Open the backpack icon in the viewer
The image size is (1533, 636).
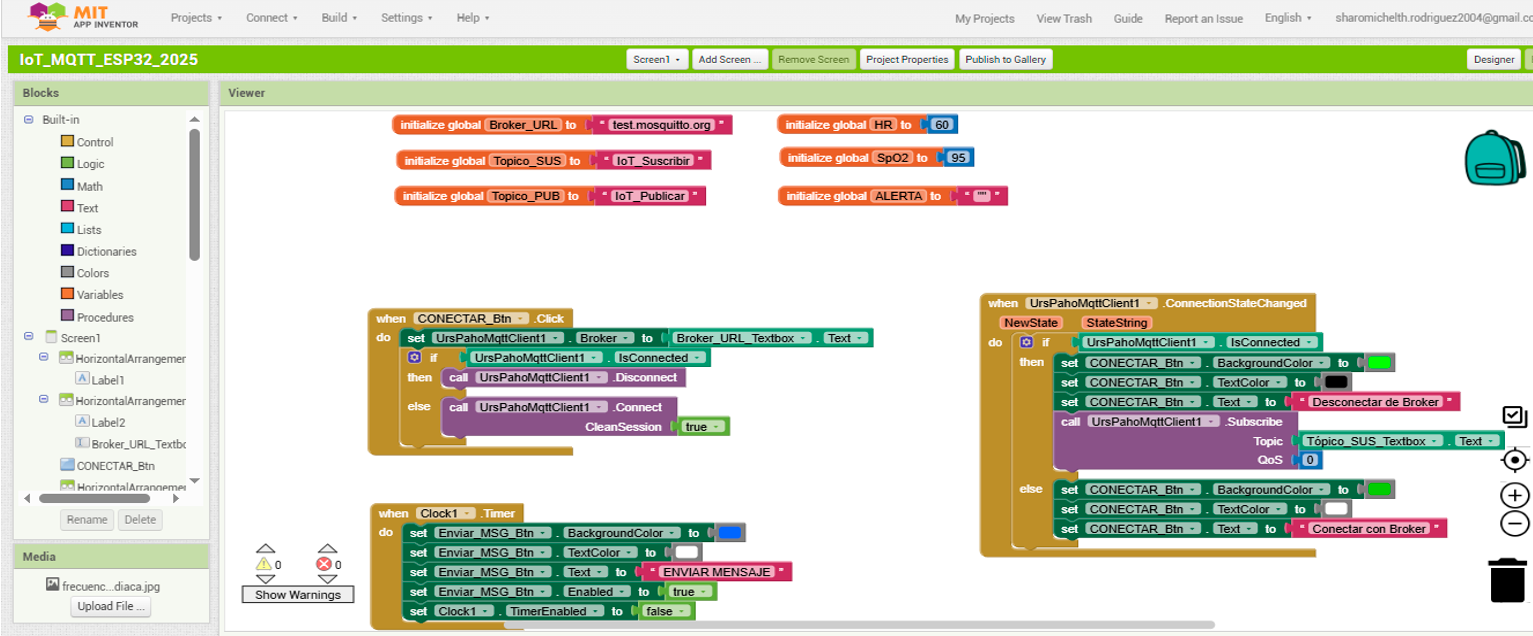click(x=1495, y=158)
